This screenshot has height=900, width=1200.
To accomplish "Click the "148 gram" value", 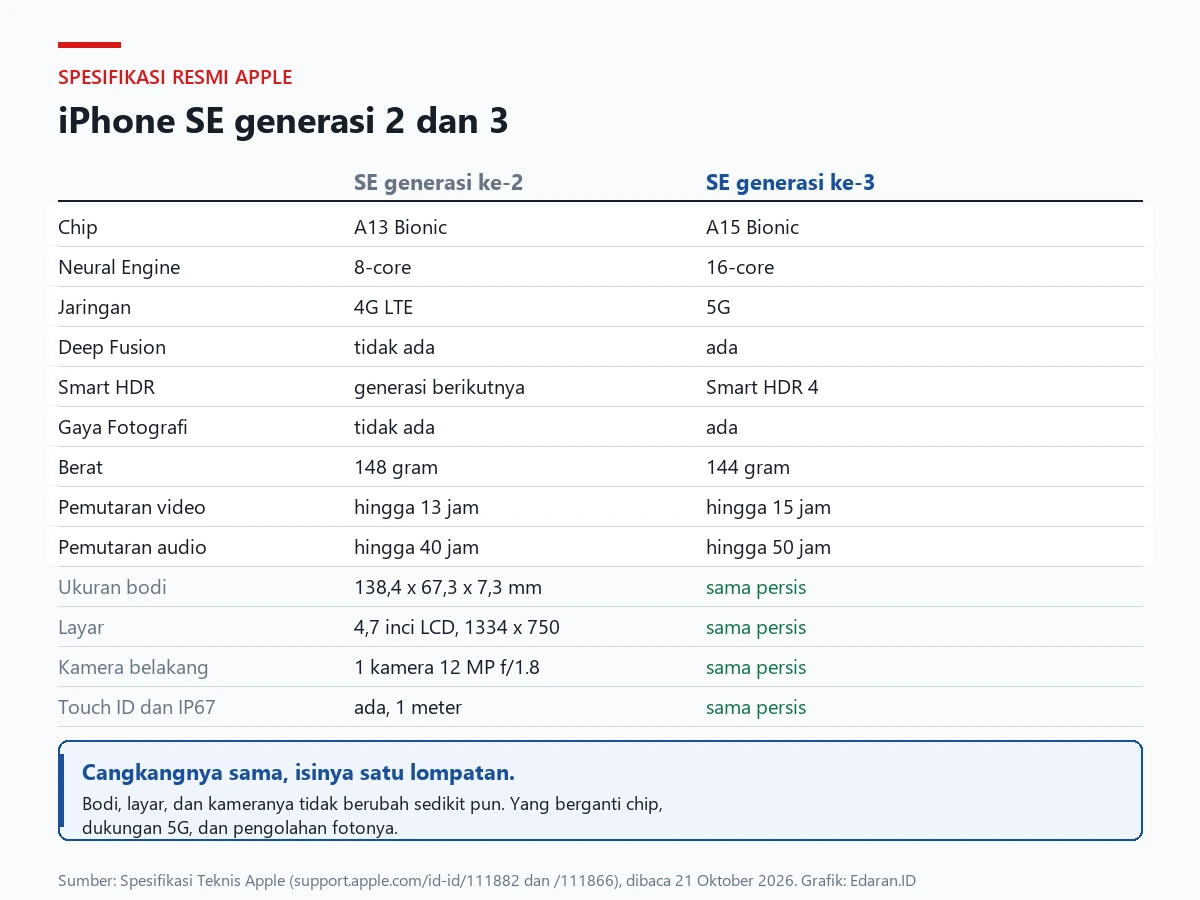I will click(396, 467).
